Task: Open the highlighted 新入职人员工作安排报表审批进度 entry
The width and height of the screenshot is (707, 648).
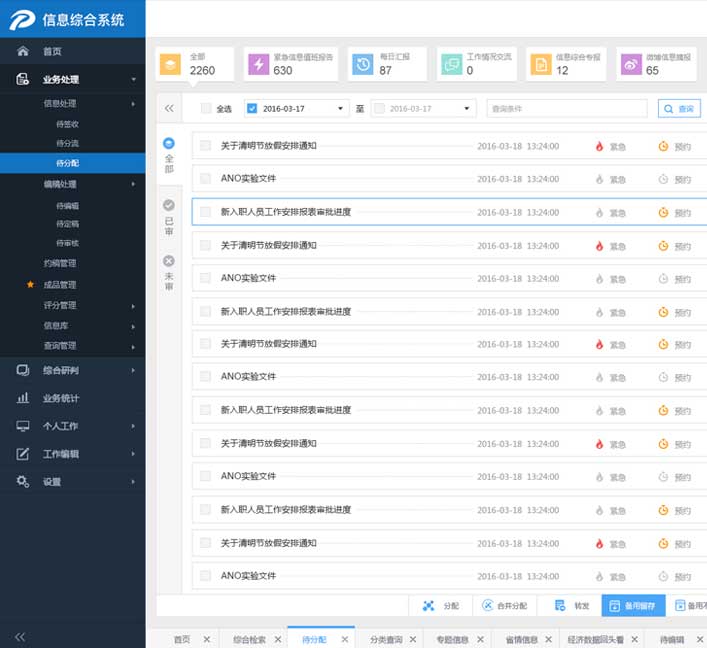Action: [x=286, y=212]
